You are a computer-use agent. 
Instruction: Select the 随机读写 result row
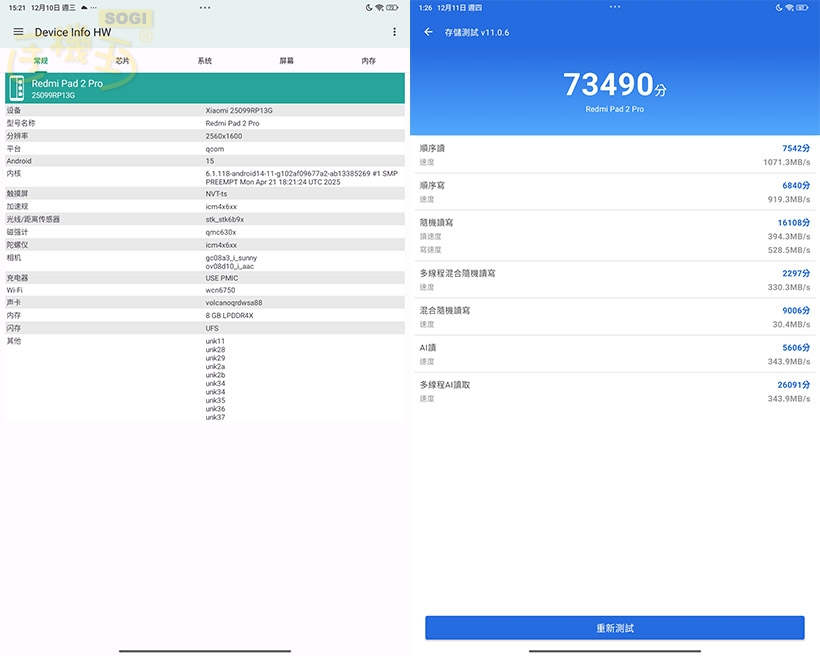[613, 233]
